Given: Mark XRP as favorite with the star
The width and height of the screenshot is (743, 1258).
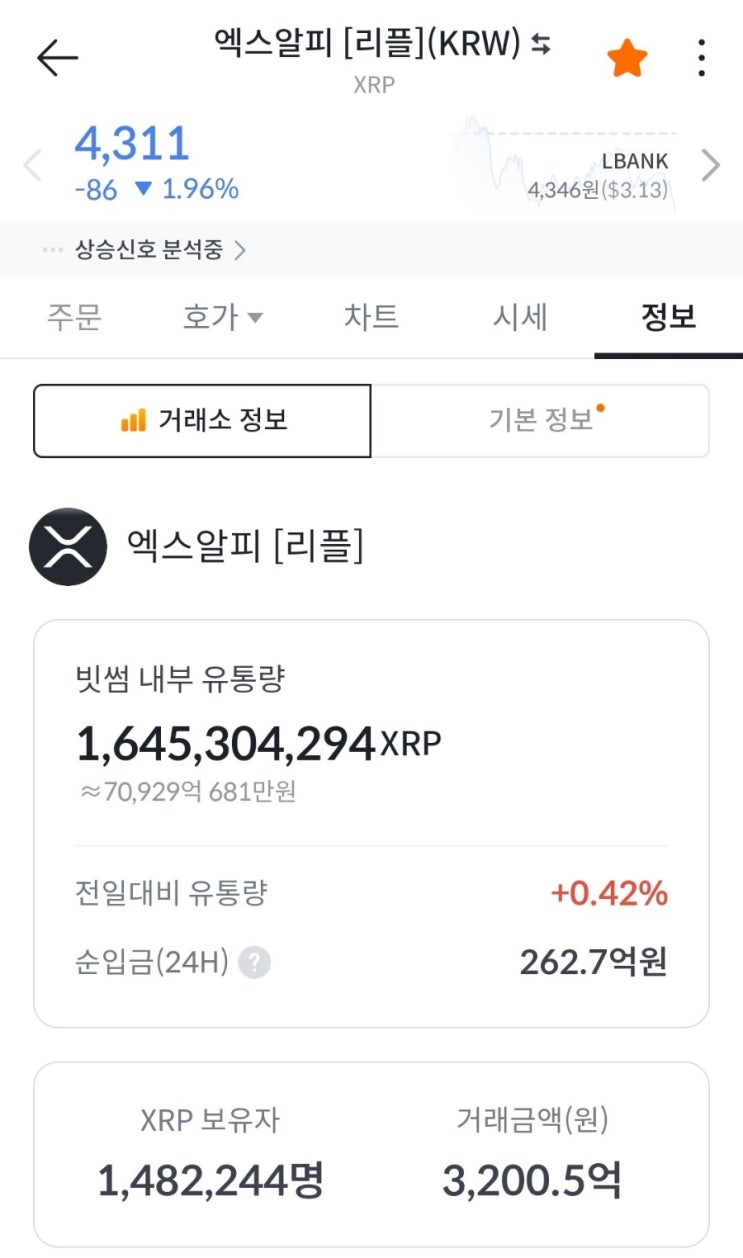Looking at the screenshot, I should pos(626,57).
